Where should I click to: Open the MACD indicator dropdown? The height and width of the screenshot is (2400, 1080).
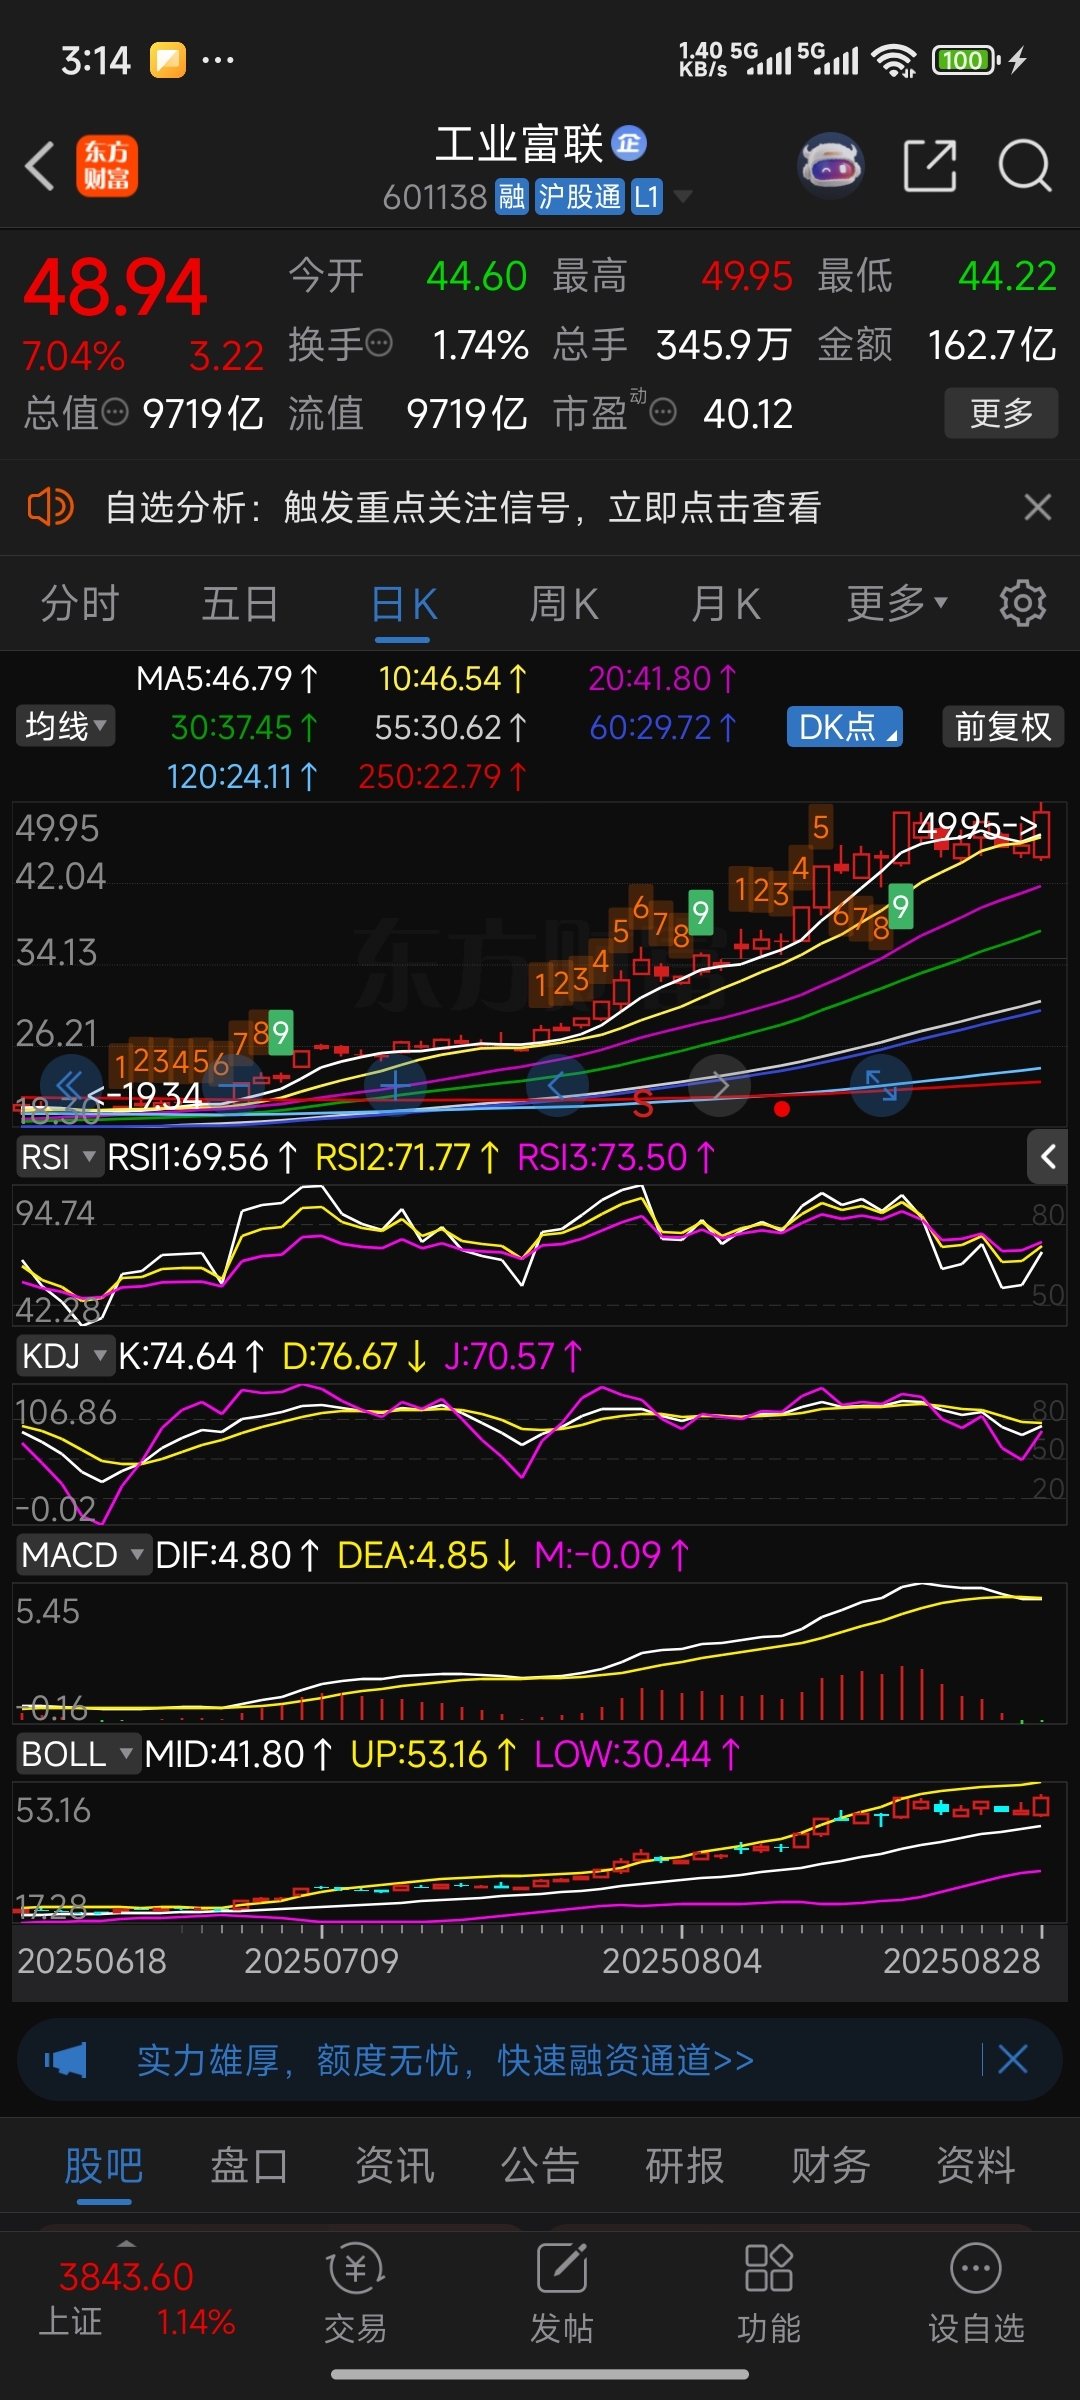tap(84, 1555)
